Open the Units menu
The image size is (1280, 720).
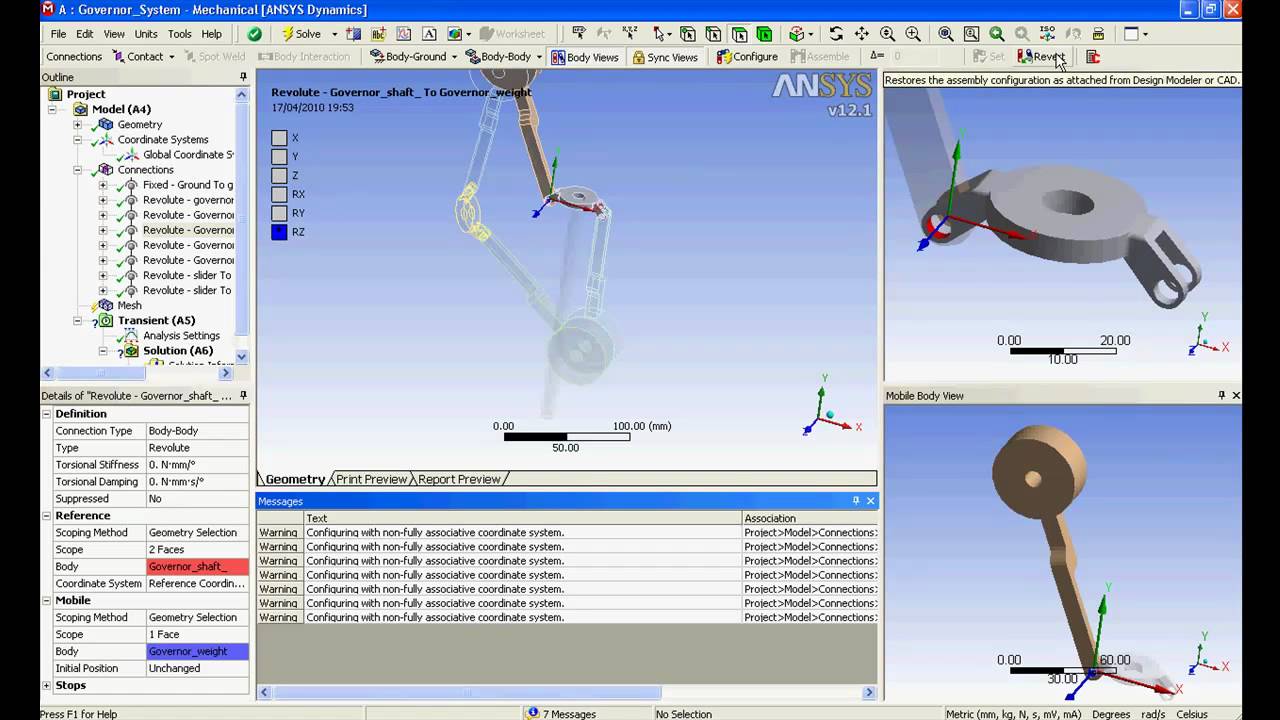(146, 34)
